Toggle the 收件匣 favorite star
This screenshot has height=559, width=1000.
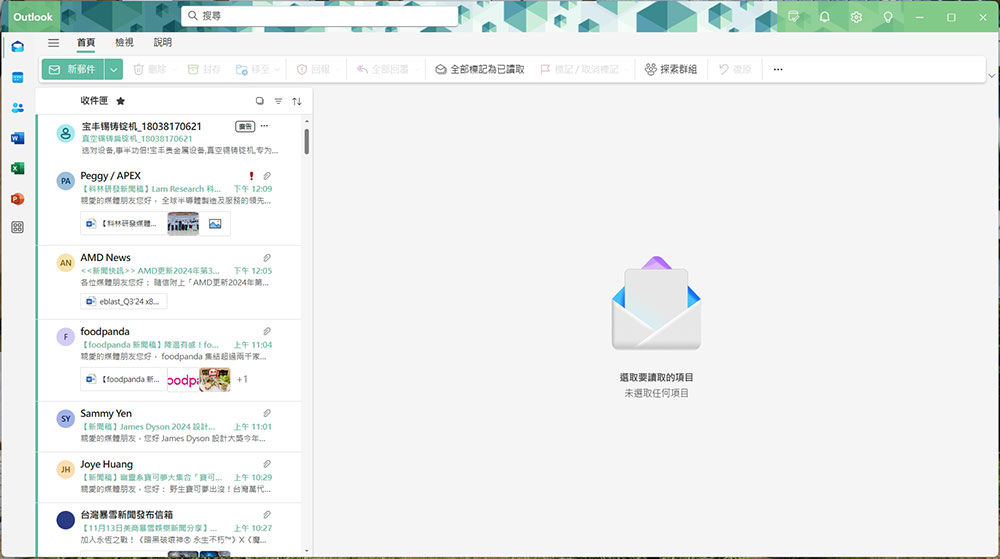pyautogui.click(x=121, y=101)
